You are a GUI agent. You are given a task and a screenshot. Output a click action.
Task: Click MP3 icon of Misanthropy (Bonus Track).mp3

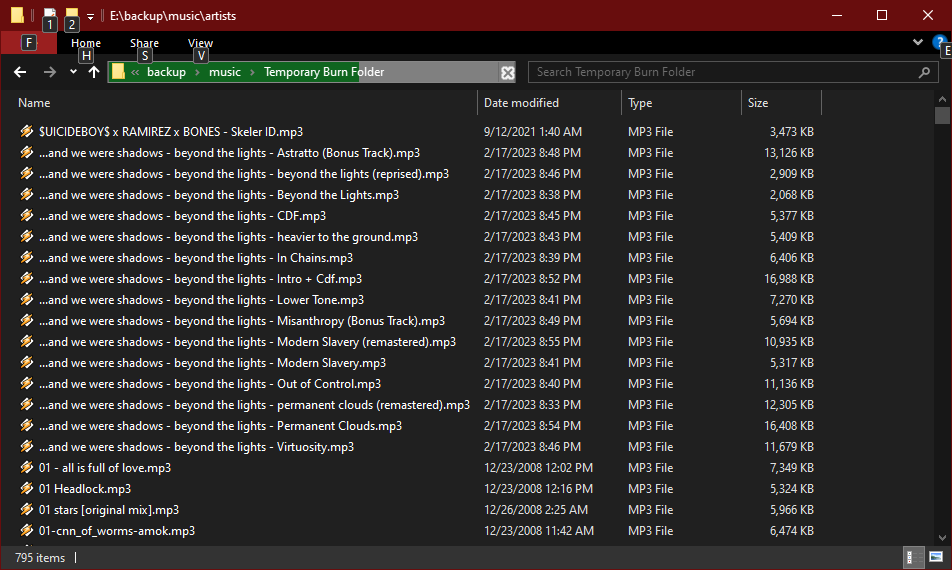click(26, 321)
